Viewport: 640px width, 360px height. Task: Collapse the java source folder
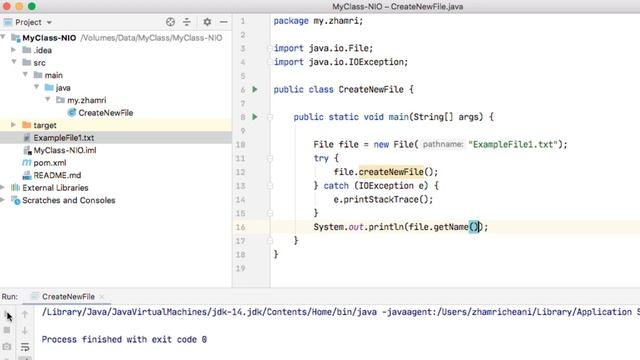(37, 87)
